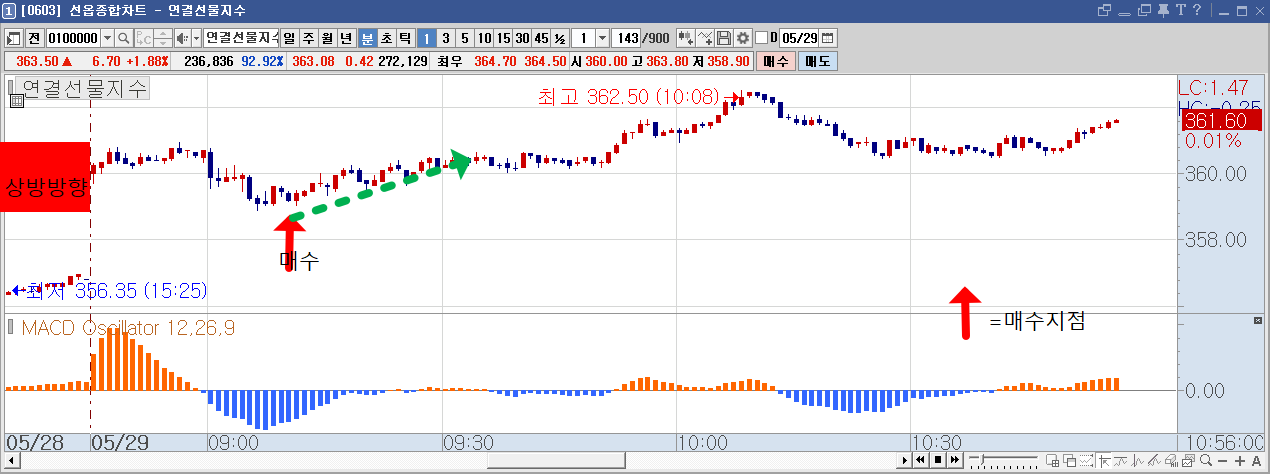Image resolution: width=1270 pixels, height=474 pixels.
Task: Click the plus zoom-in icon at bottom right
Action: (1239, 461)
